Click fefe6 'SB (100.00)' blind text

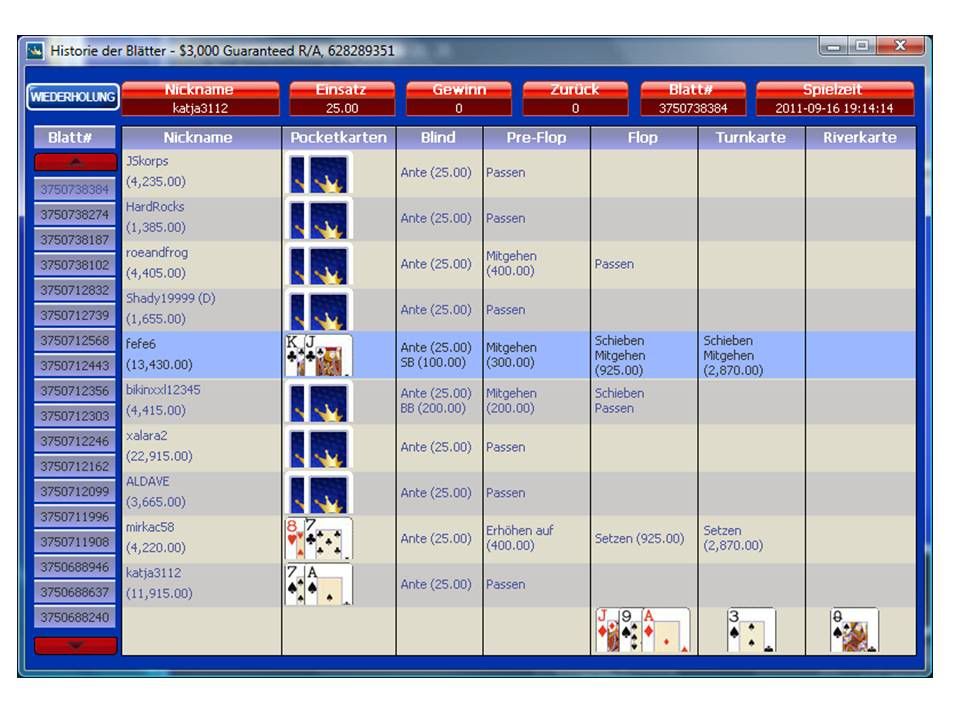coord(433,362)
